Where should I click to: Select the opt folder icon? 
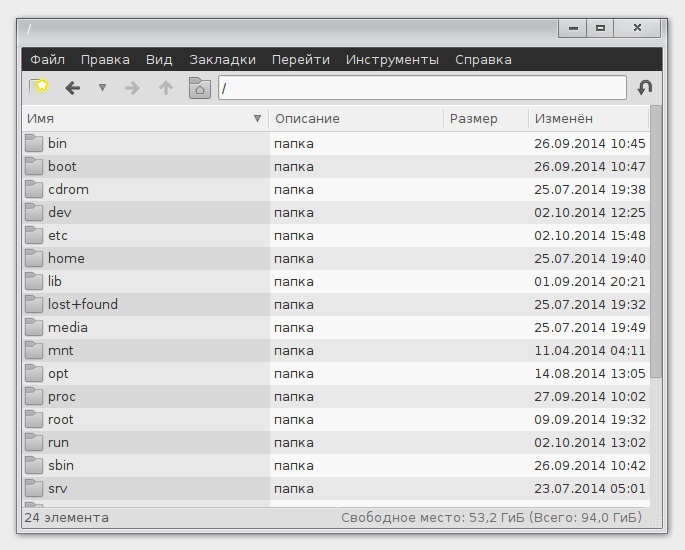tap(34, 374)
